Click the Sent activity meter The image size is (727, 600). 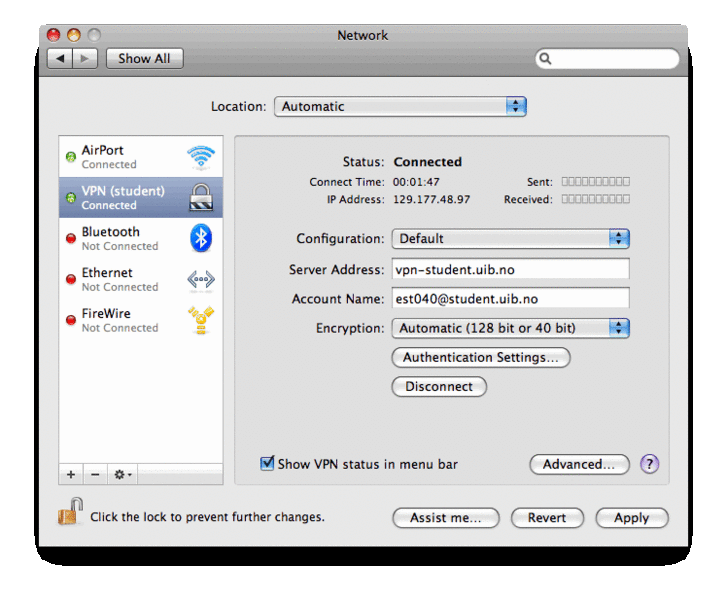tap(595, 181)
